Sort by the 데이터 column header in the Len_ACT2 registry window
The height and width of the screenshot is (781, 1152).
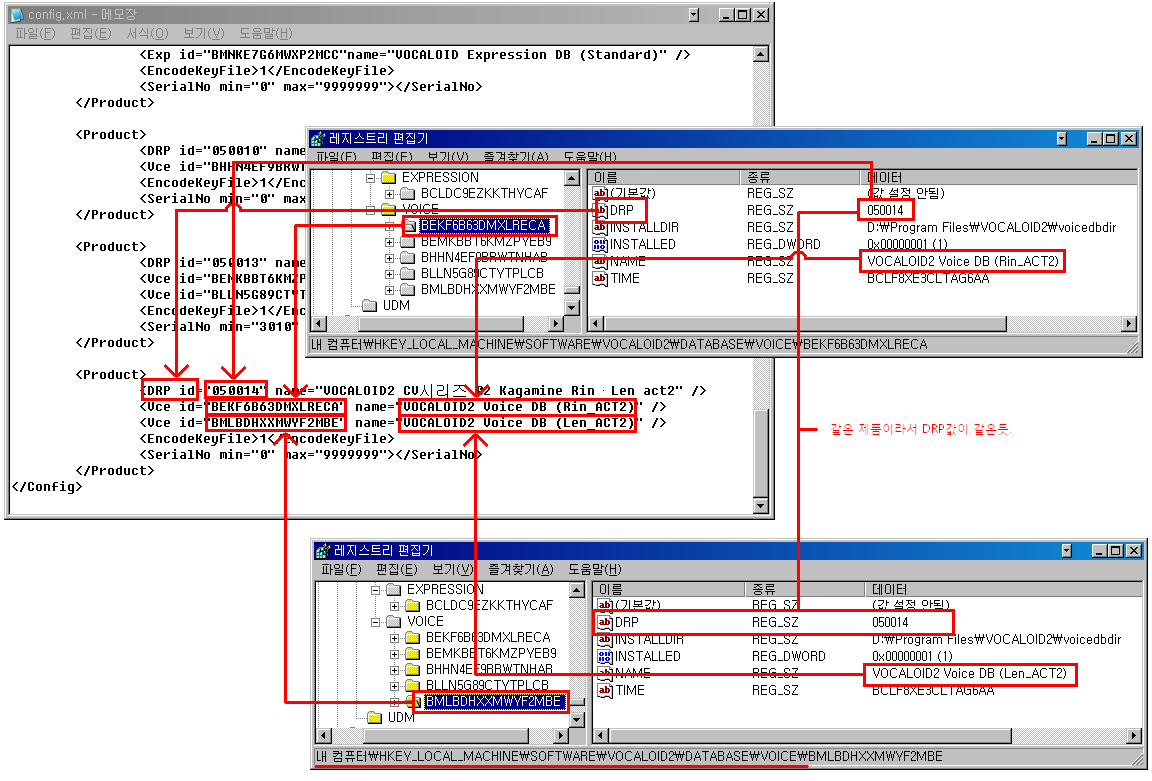pyautogui.click(x=1004, y=589)
